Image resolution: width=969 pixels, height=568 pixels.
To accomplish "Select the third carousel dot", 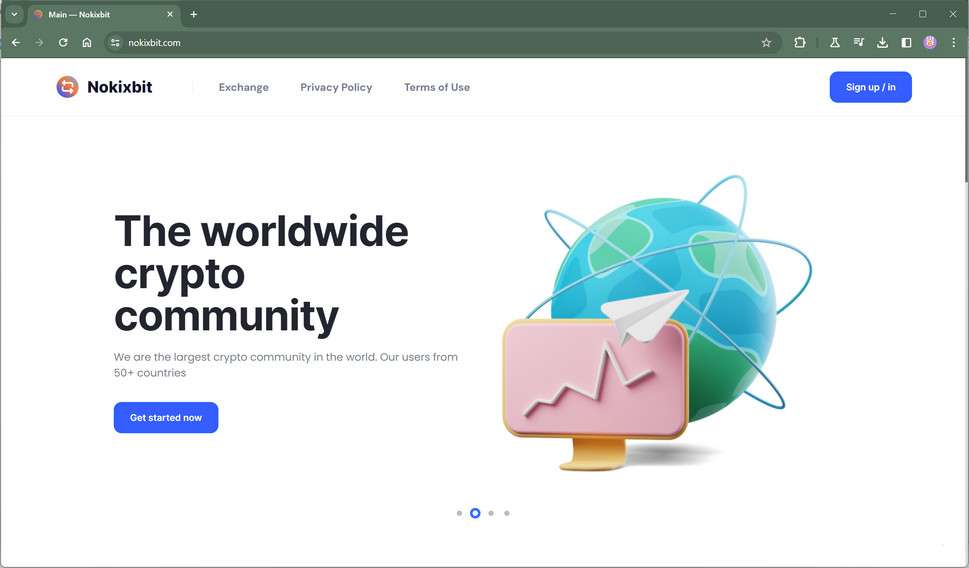I will click(491, 513).
